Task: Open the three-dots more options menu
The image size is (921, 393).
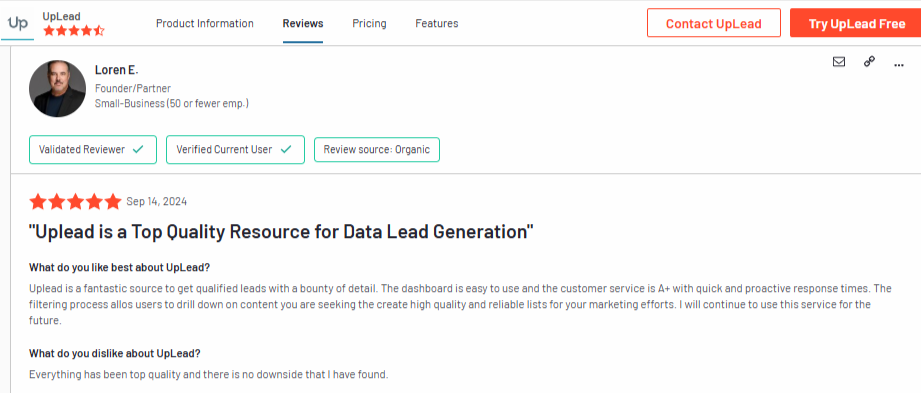Action: [x=899, y=65]
